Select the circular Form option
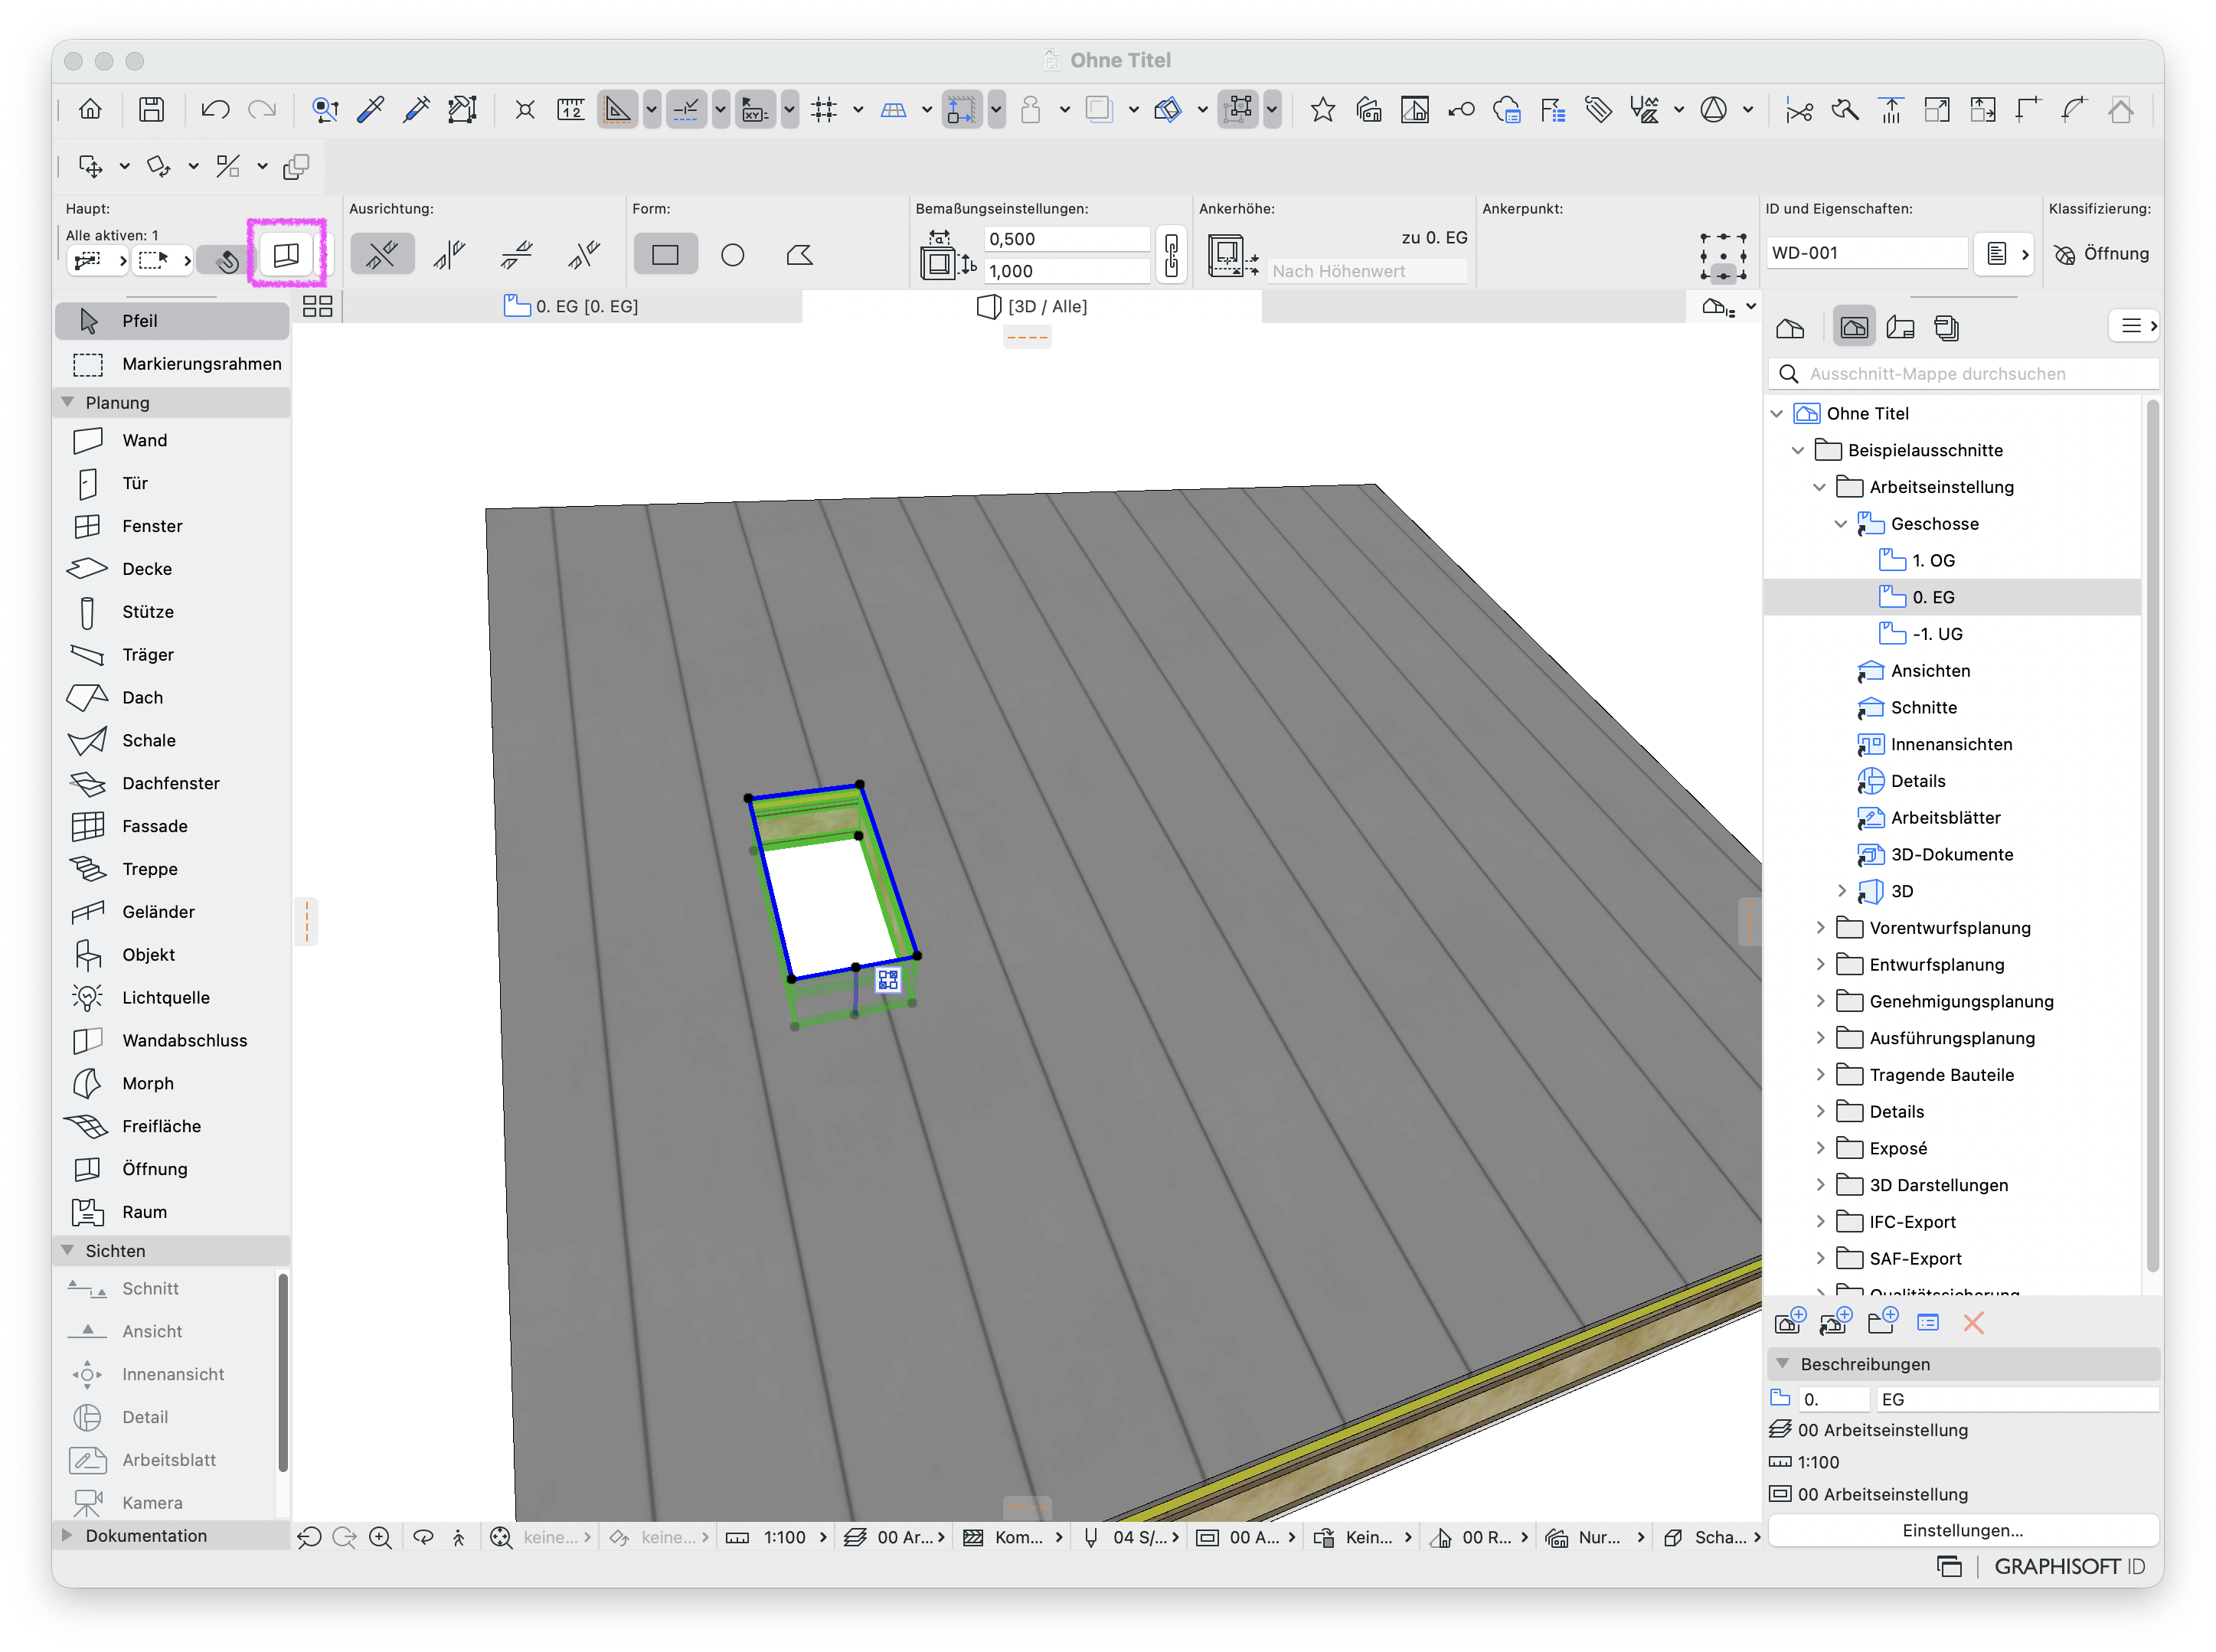The height and width of the screenshot is (1652, 2216). click(x=732, y=255)
